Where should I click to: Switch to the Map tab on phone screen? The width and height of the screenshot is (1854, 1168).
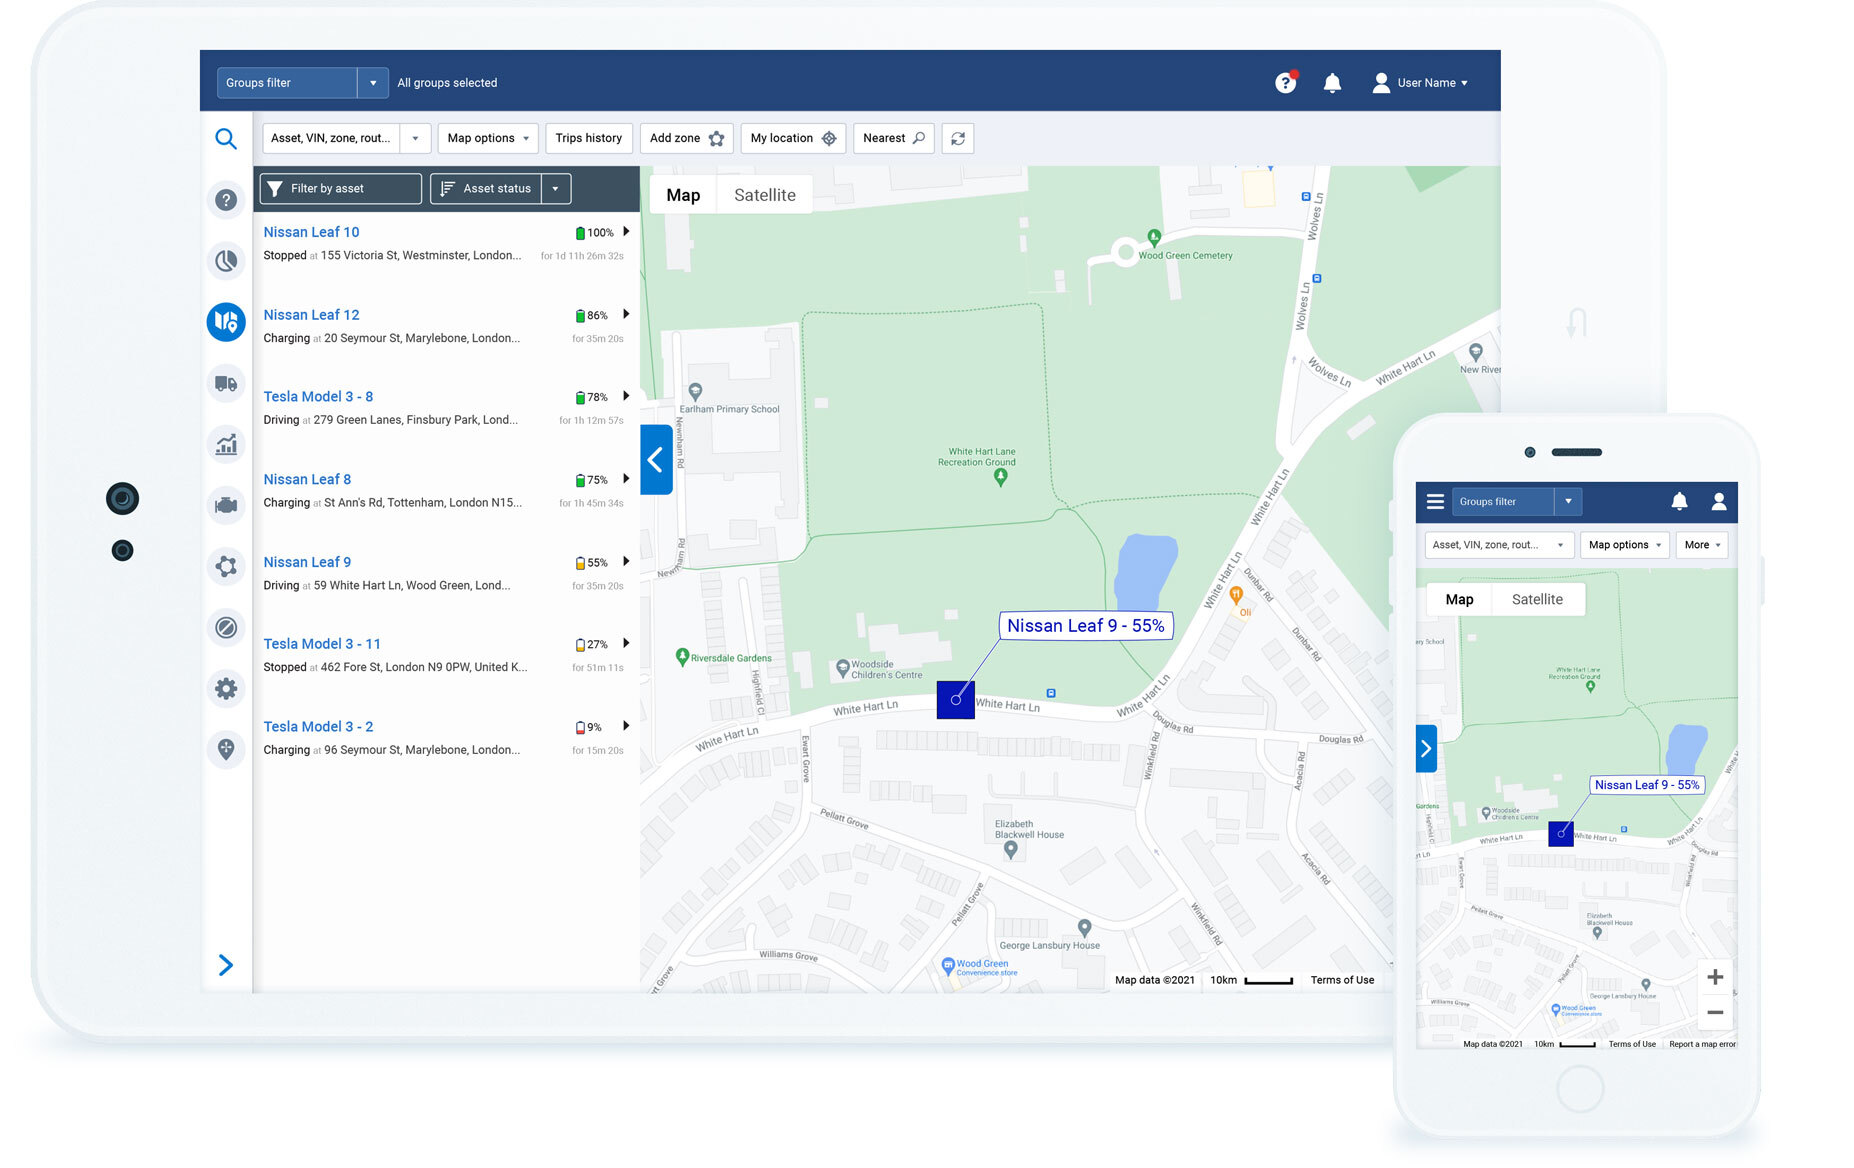pos(1458,599)
